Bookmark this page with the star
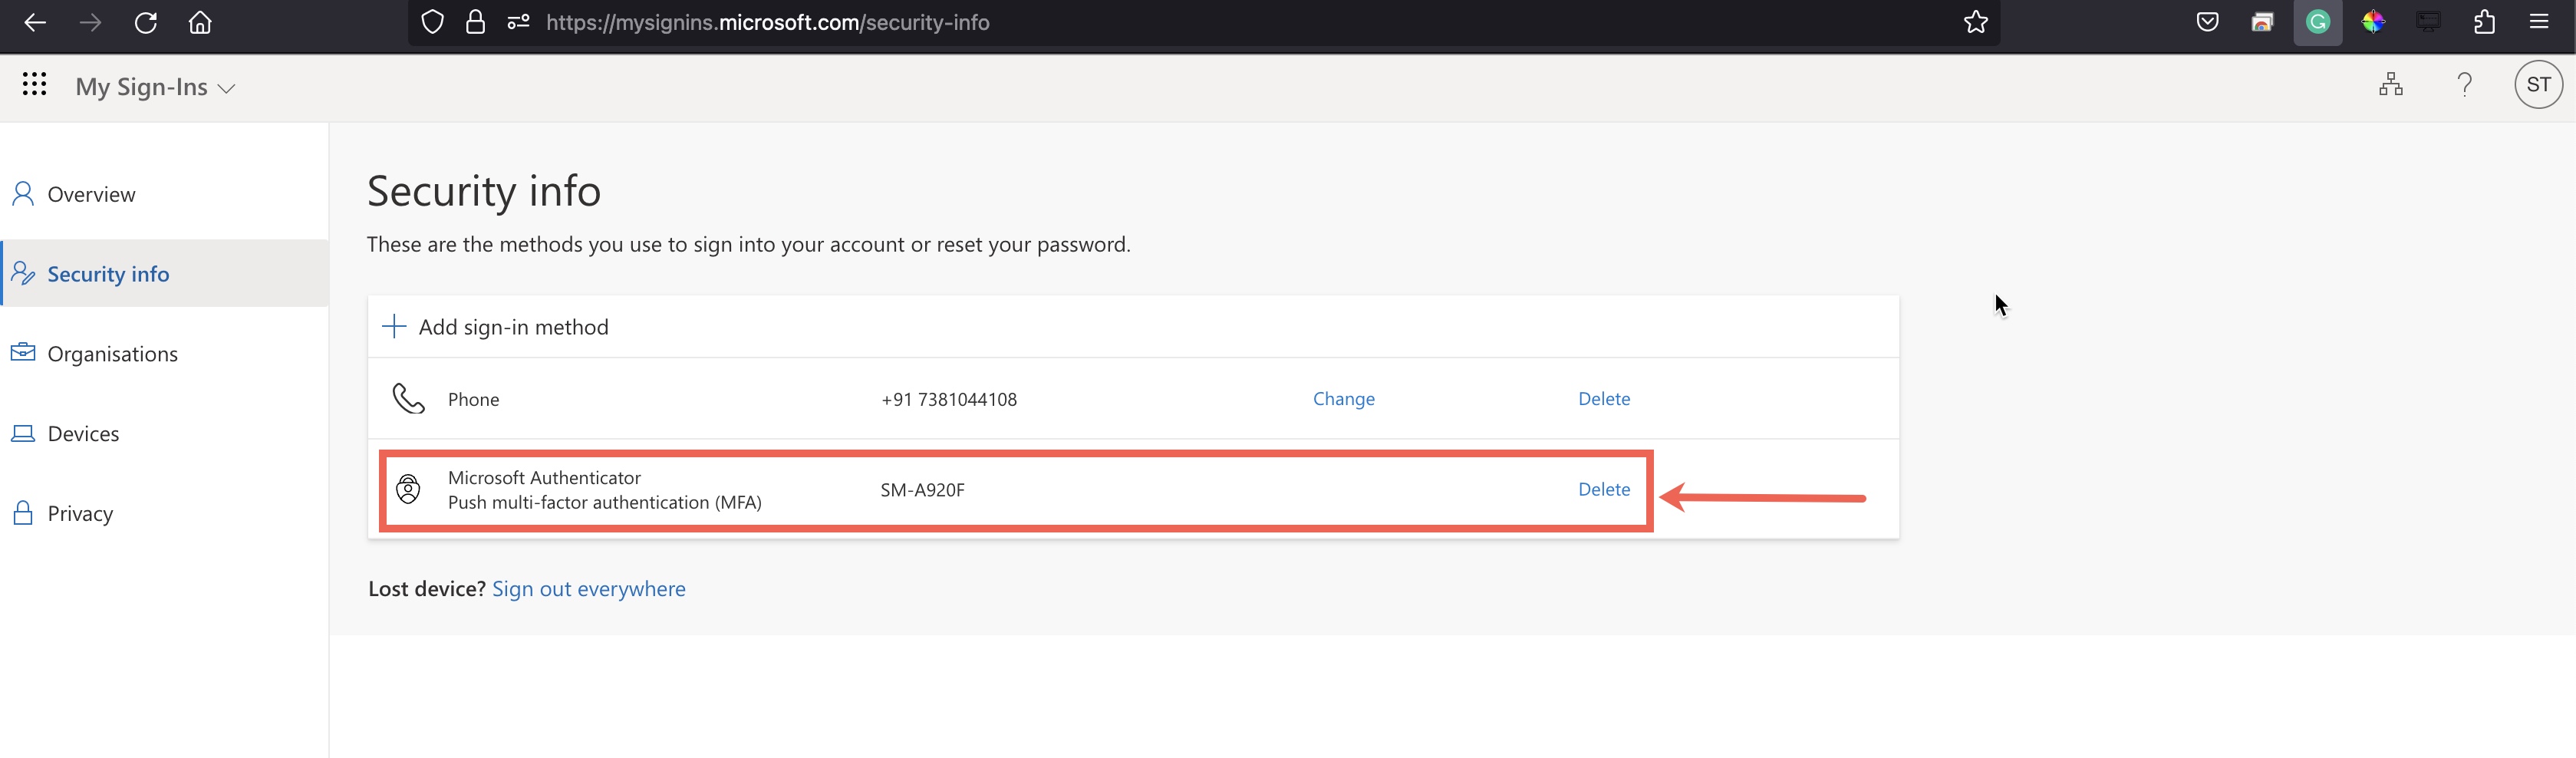Screen dimensions: 2576x758 (1975, 22)
